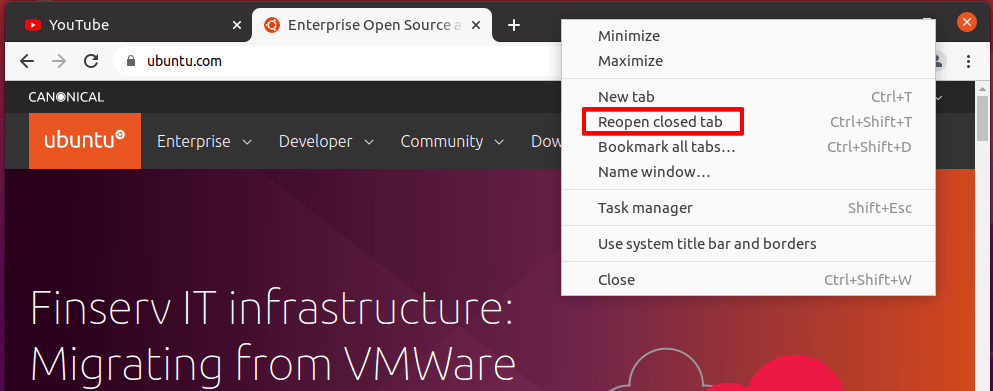Image resolution: width=993 pixels, height=391 pixels.
Task: Expand the Developer navigation dropdown
Action: point(326,141)
